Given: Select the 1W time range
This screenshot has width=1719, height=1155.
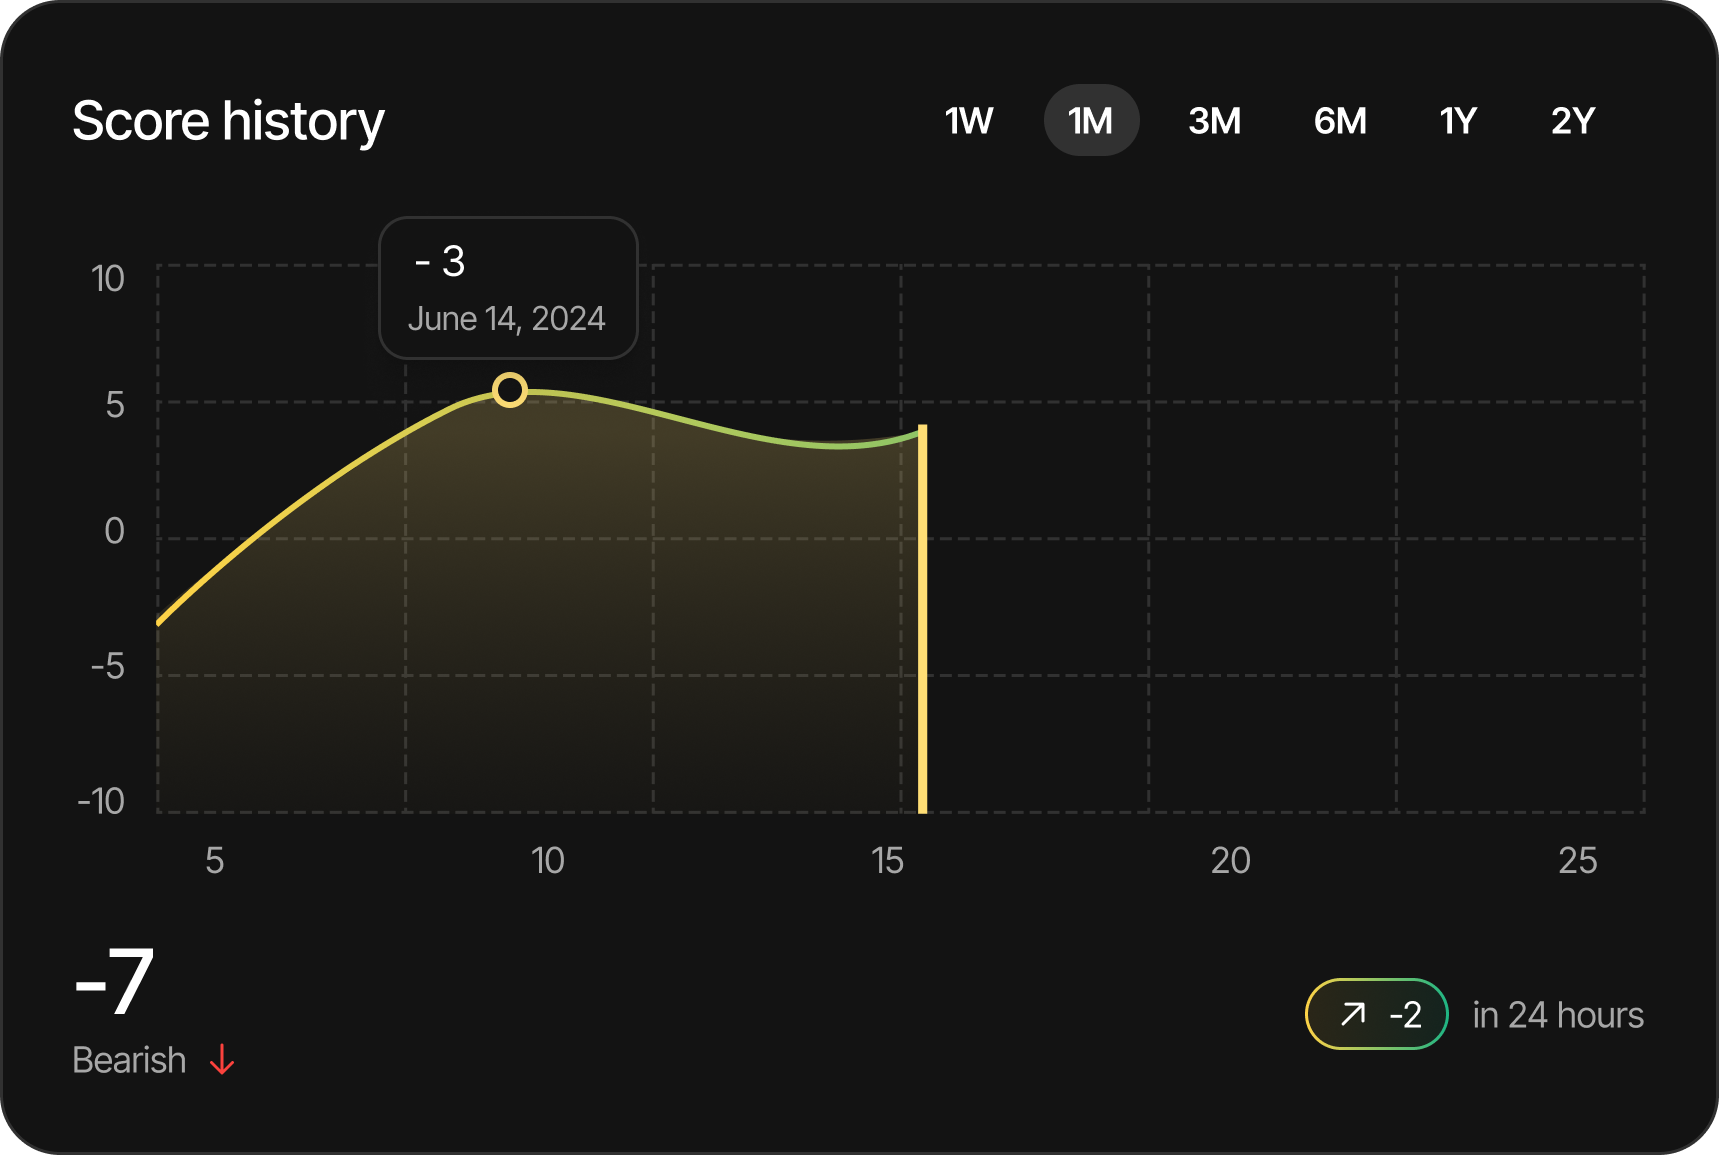Looking at the screenshot, I should coord(967,120).
